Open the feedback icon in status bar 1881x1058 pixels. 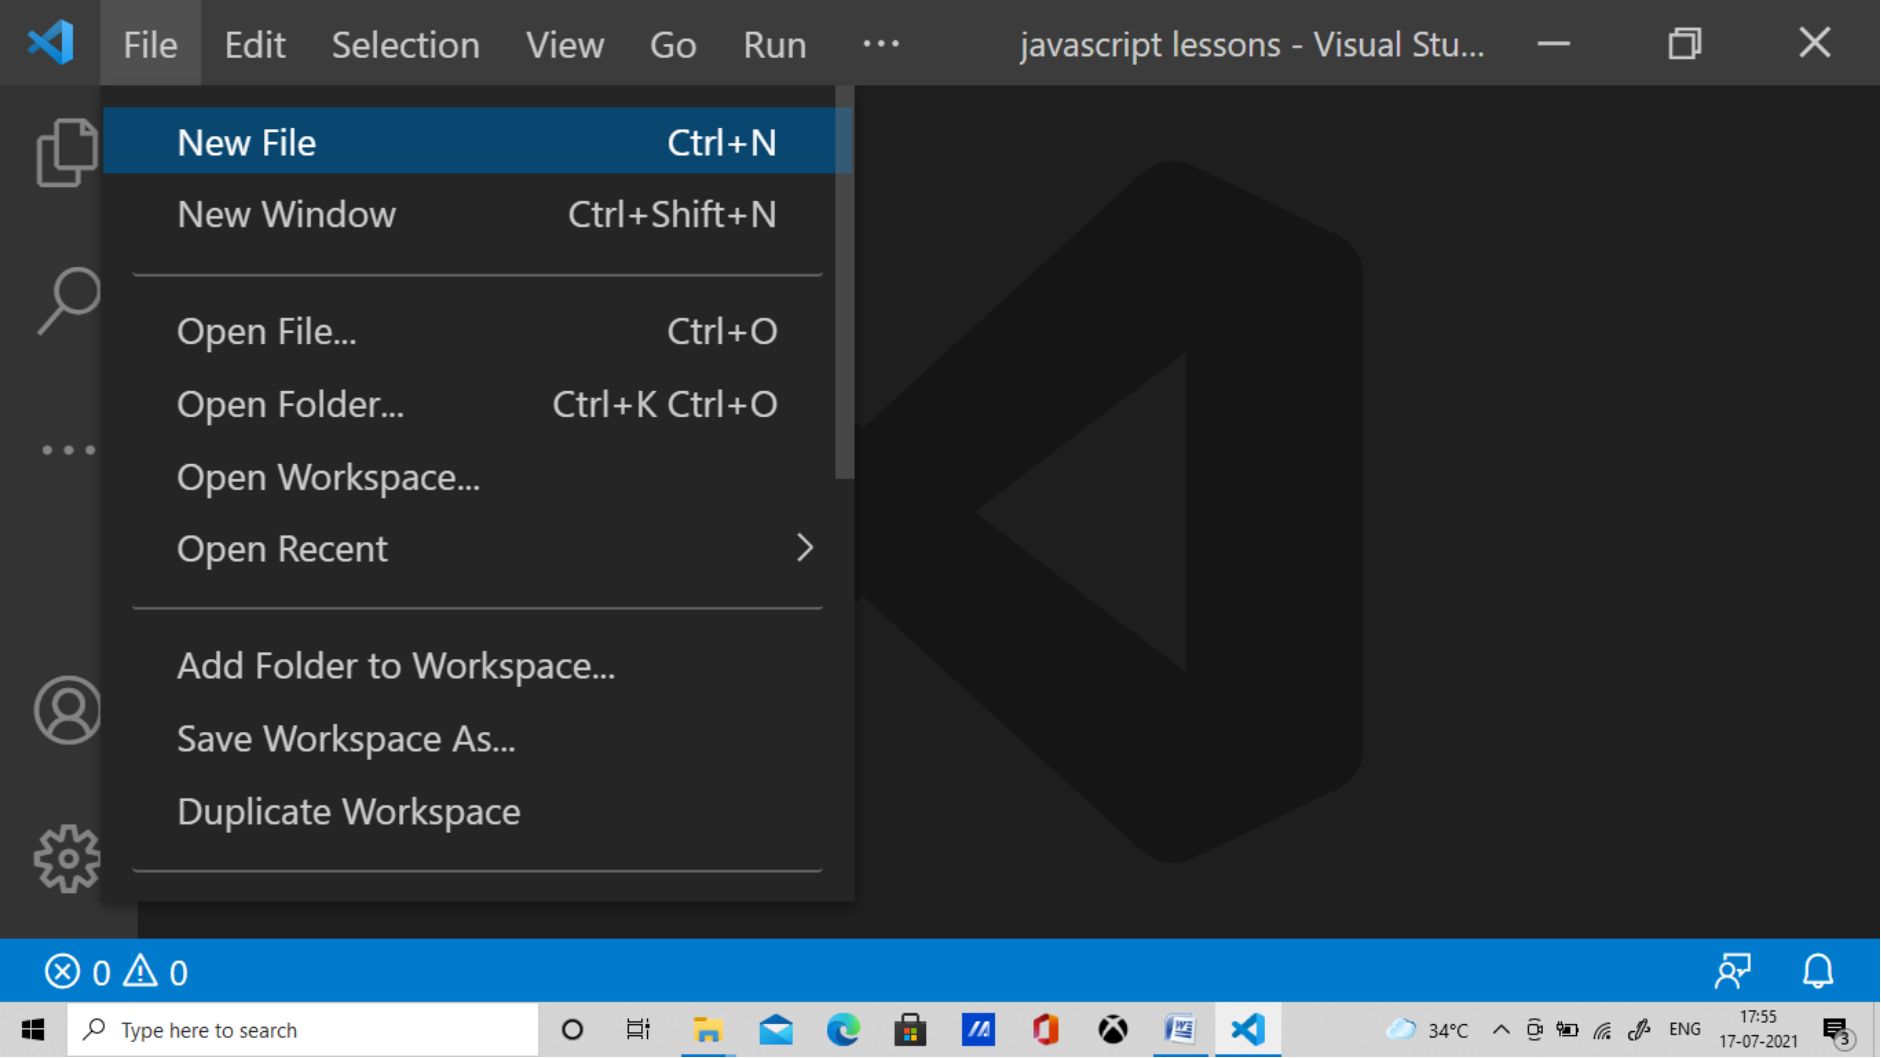coord(1733,971)
